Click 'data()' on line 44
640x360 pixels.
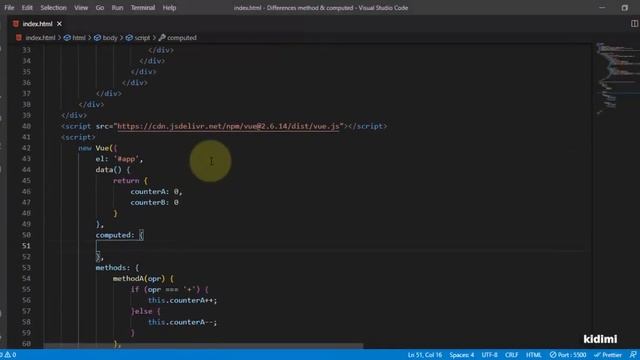(x=109, y=170)
